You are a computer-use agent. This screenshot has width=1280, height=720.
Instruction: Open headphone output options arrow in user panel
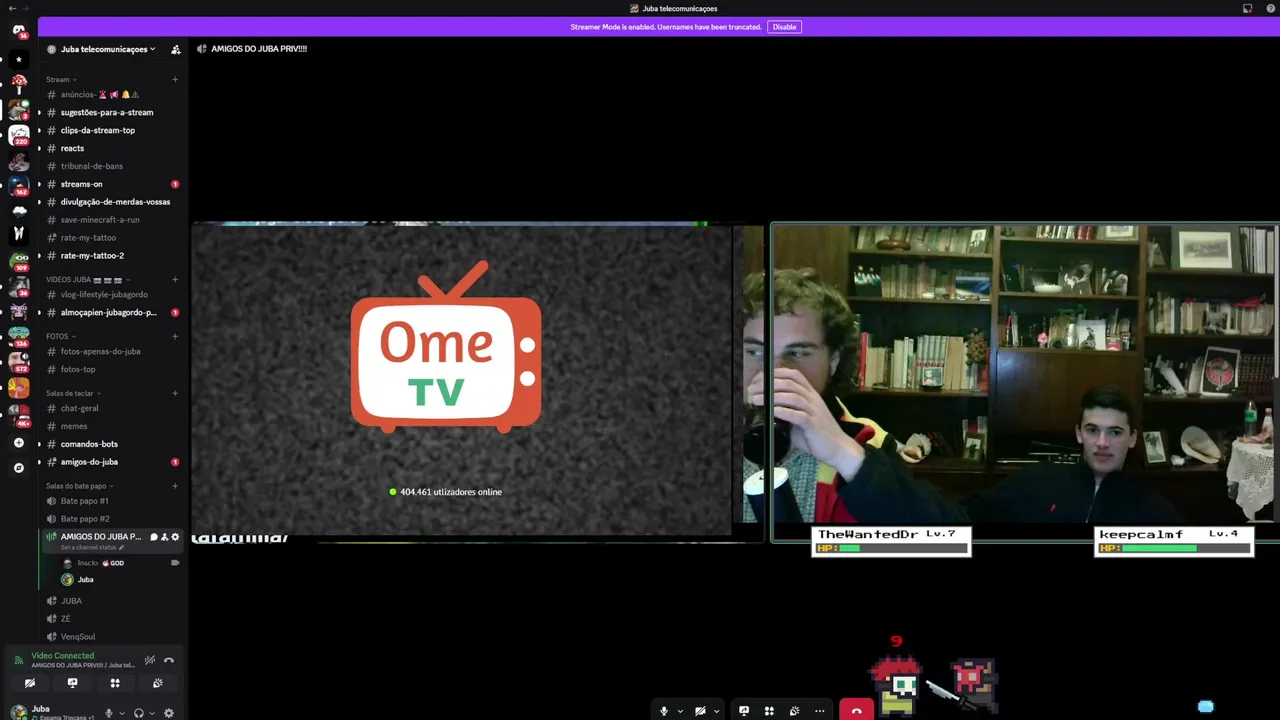(152, 713)
